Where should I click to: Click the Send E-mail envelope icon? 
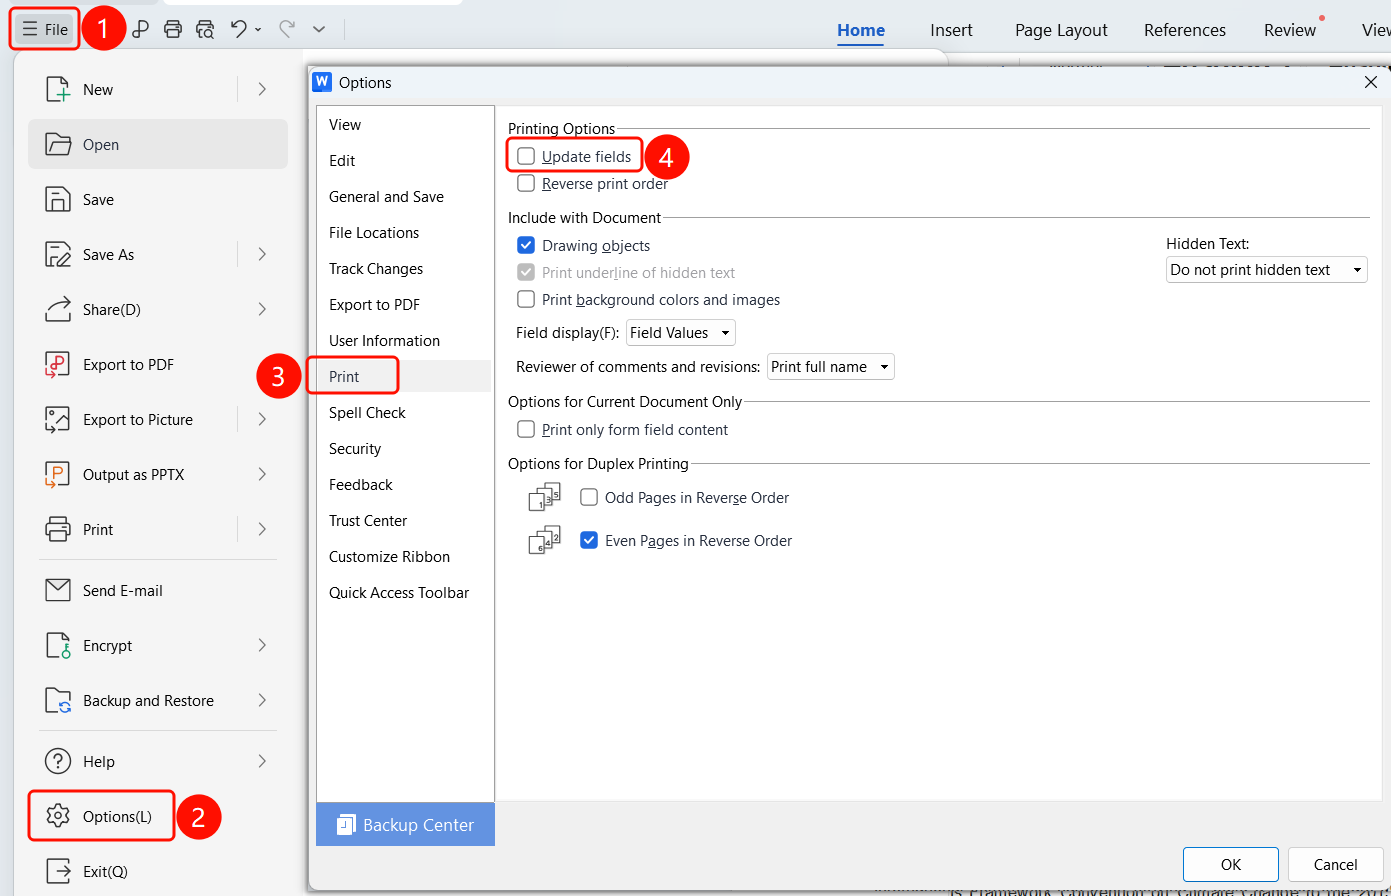(58, 590)
